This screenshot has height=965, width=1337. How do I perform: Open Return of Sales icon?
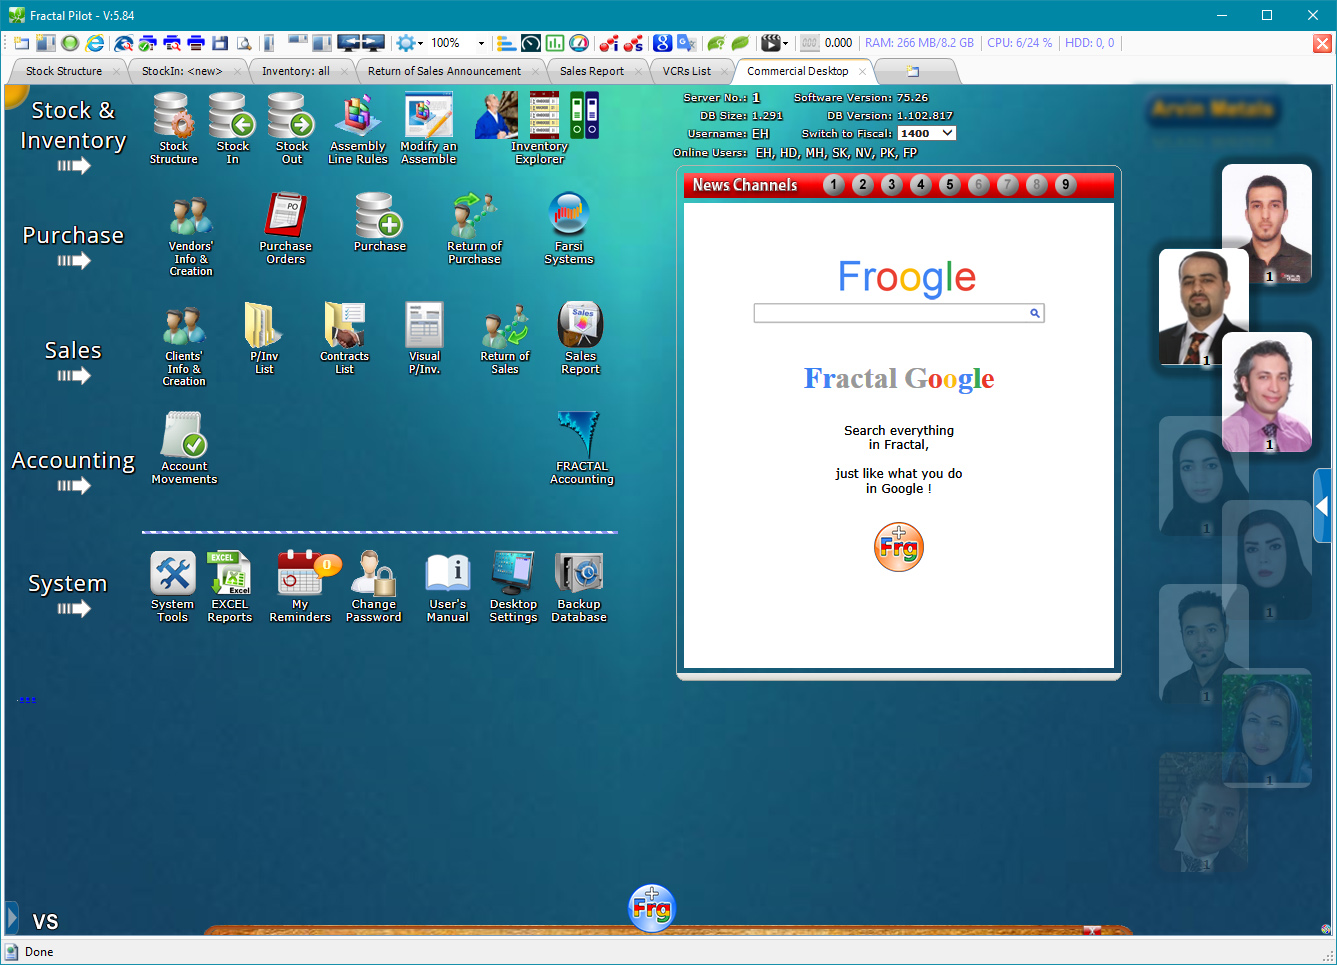point(504,339)
